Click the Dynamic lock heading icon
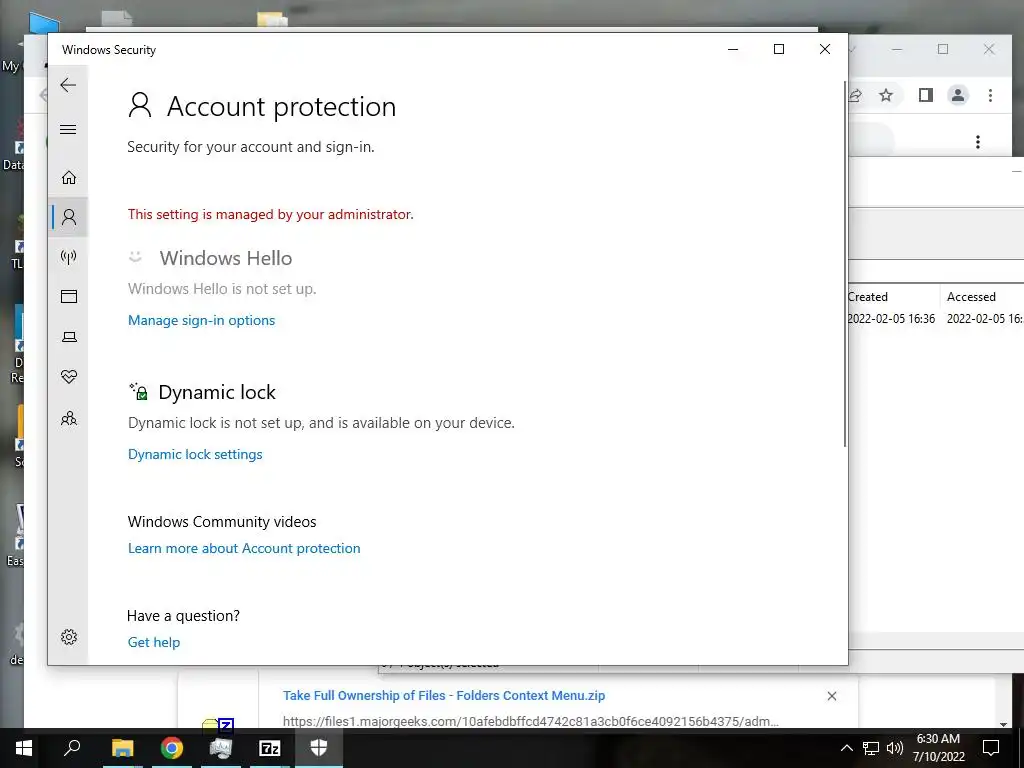1024x768 pixels. pos(138,391)
